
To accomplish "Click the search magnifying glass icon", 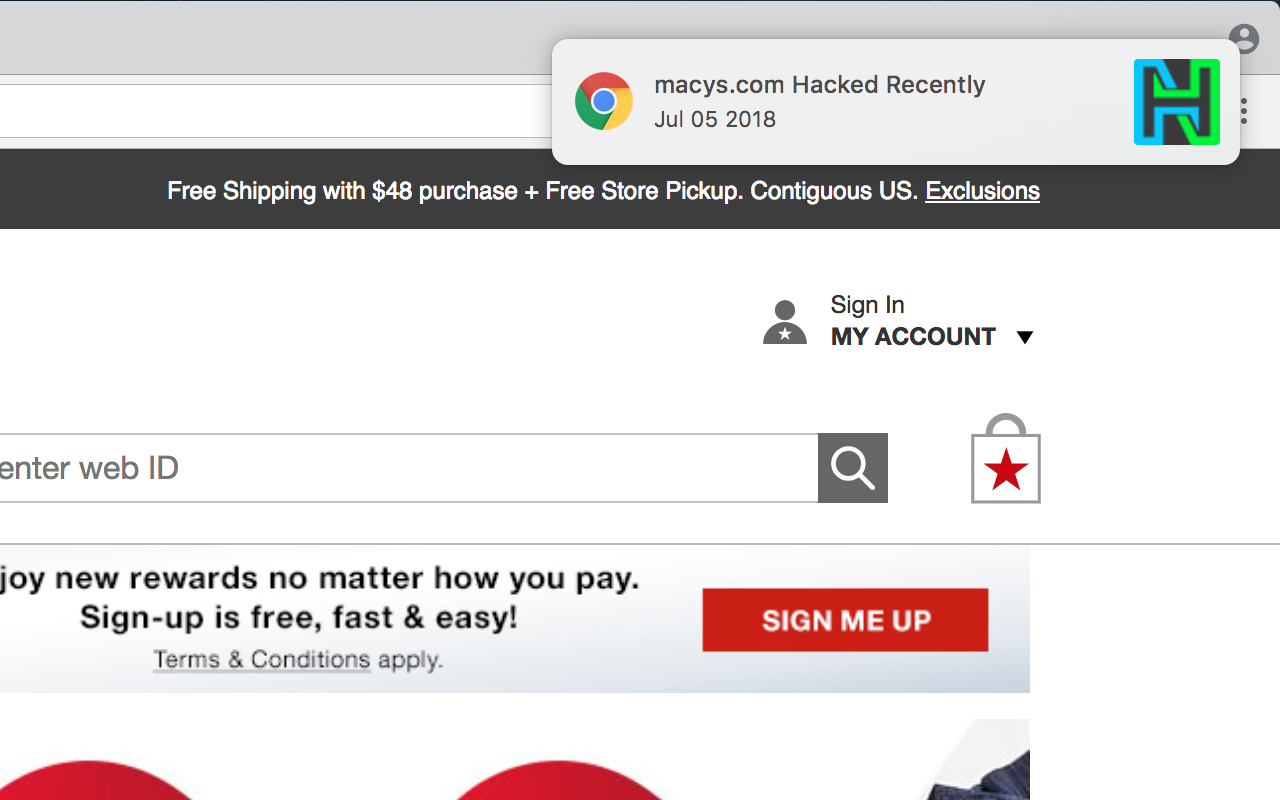I will click(x=852, y=467).
